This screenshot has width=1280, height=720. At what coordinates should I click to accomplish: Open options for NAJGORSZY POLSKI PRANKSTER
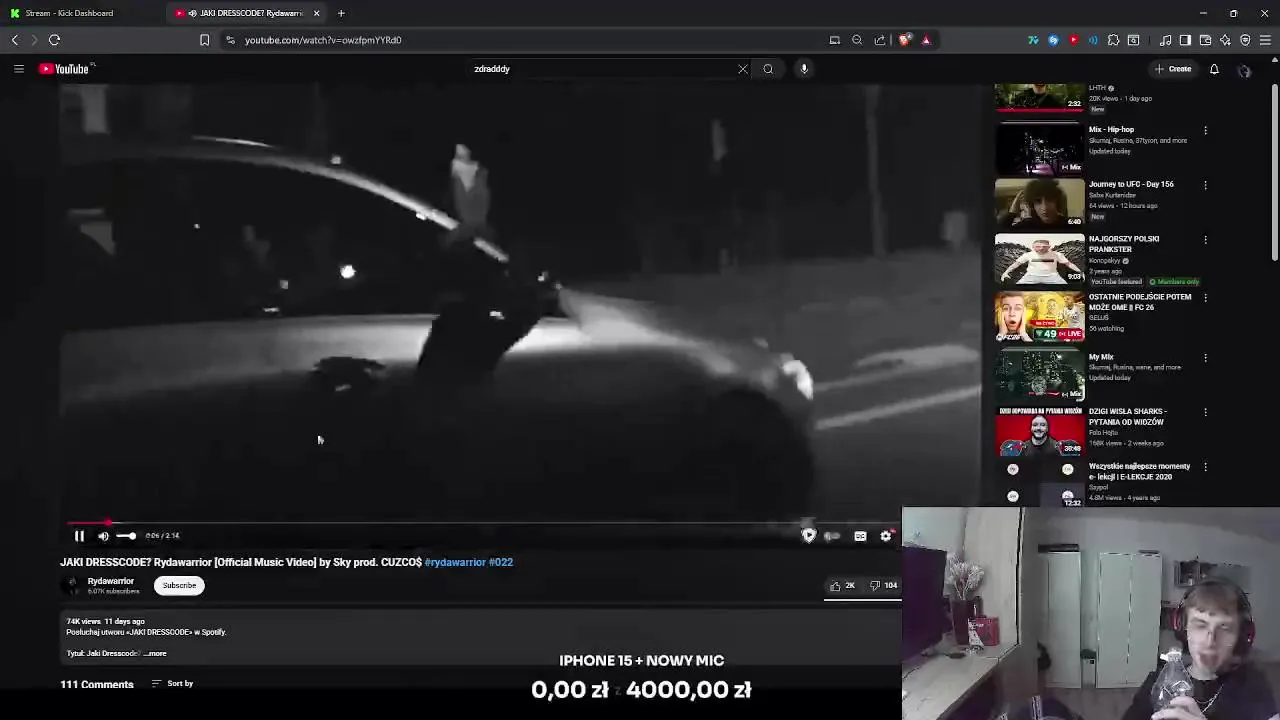point(1206,240)
